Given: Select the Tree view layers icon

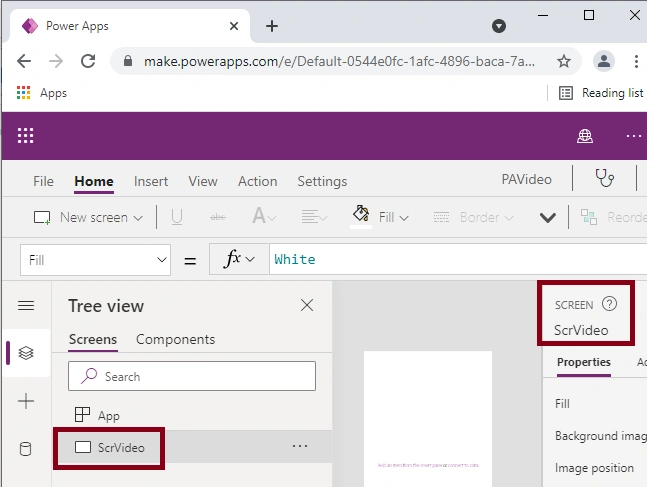Looking at the screenshot, I should pyautogui.click(x=26, y=353).
